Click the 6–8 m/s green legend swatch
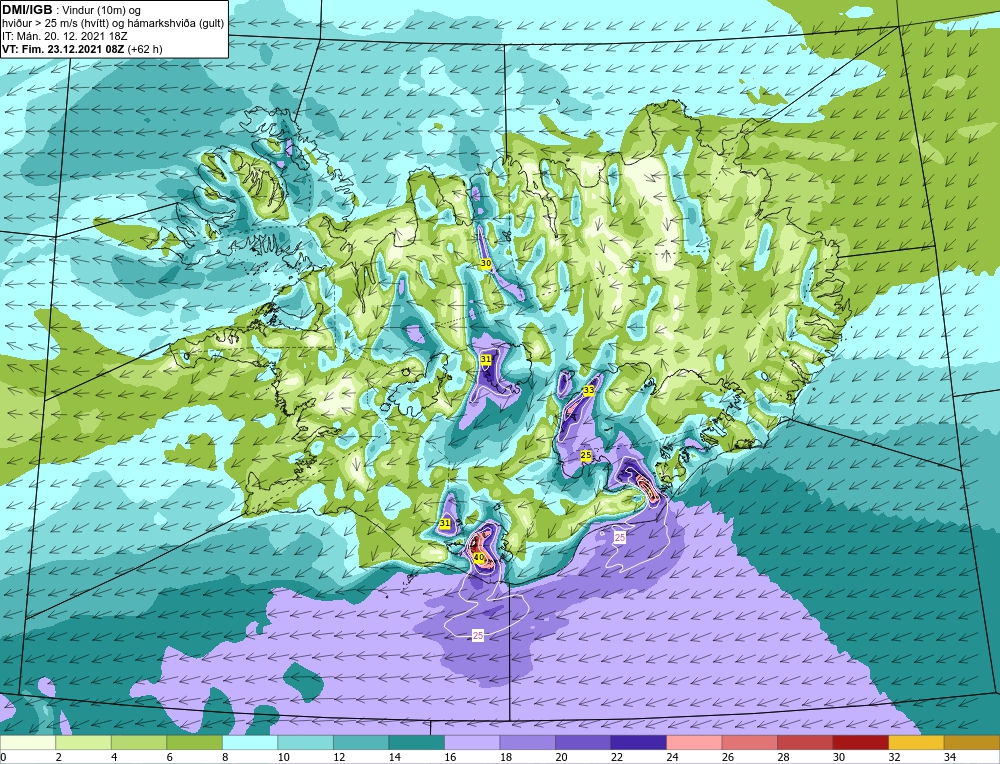 [x=195, y=743]
